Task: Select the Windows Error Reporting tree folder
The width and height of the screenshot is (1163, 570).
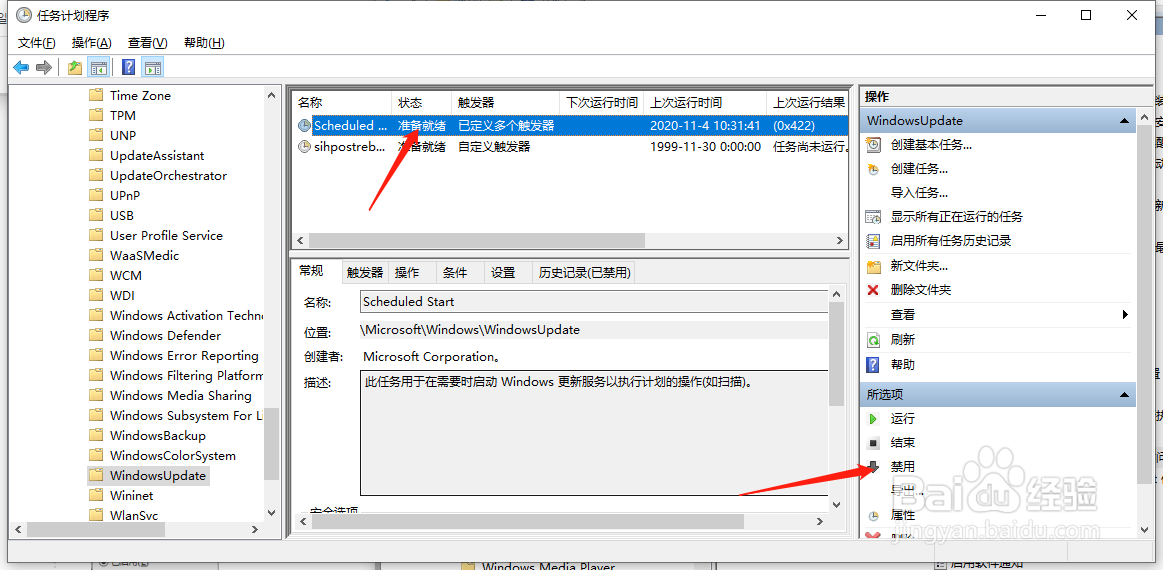Action: pos(184,356)
